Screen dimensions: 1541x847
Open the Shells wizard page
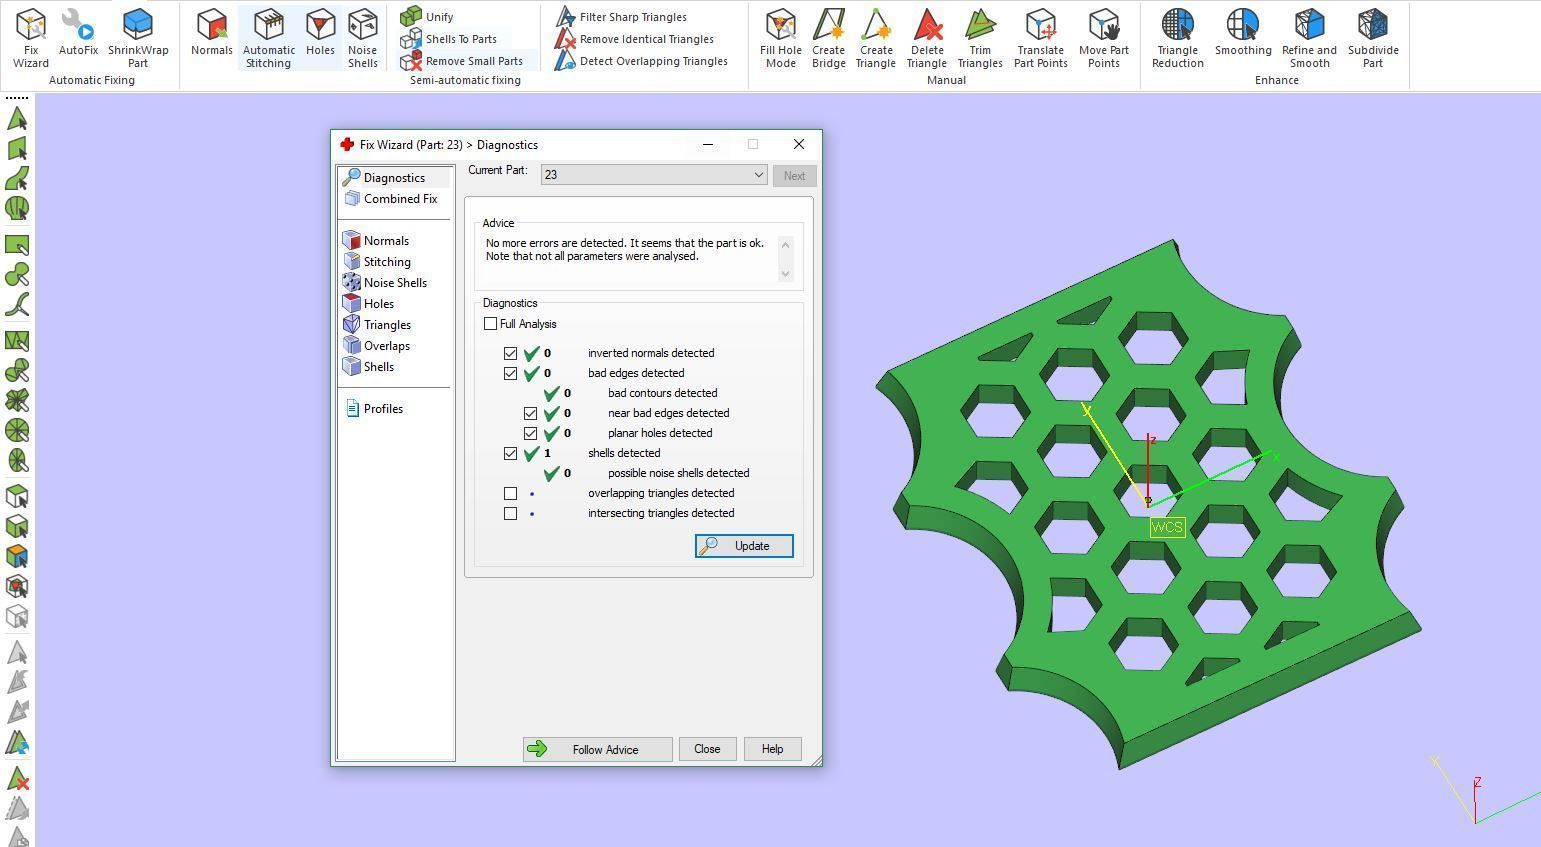[378, 367]
